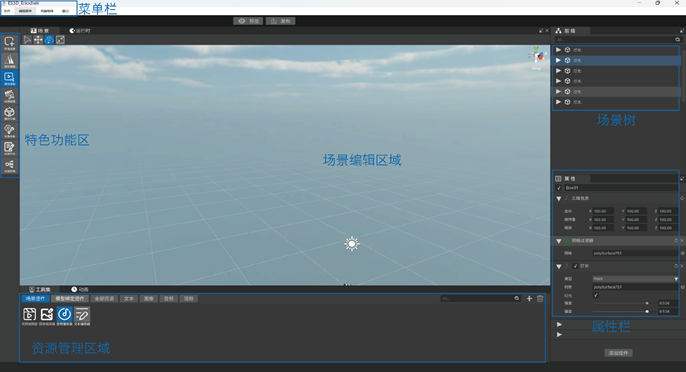This screenshot has width=686, height=372.
Task: Click cube icon of the blue selected hierarchy row
Action: click(567, 60)
